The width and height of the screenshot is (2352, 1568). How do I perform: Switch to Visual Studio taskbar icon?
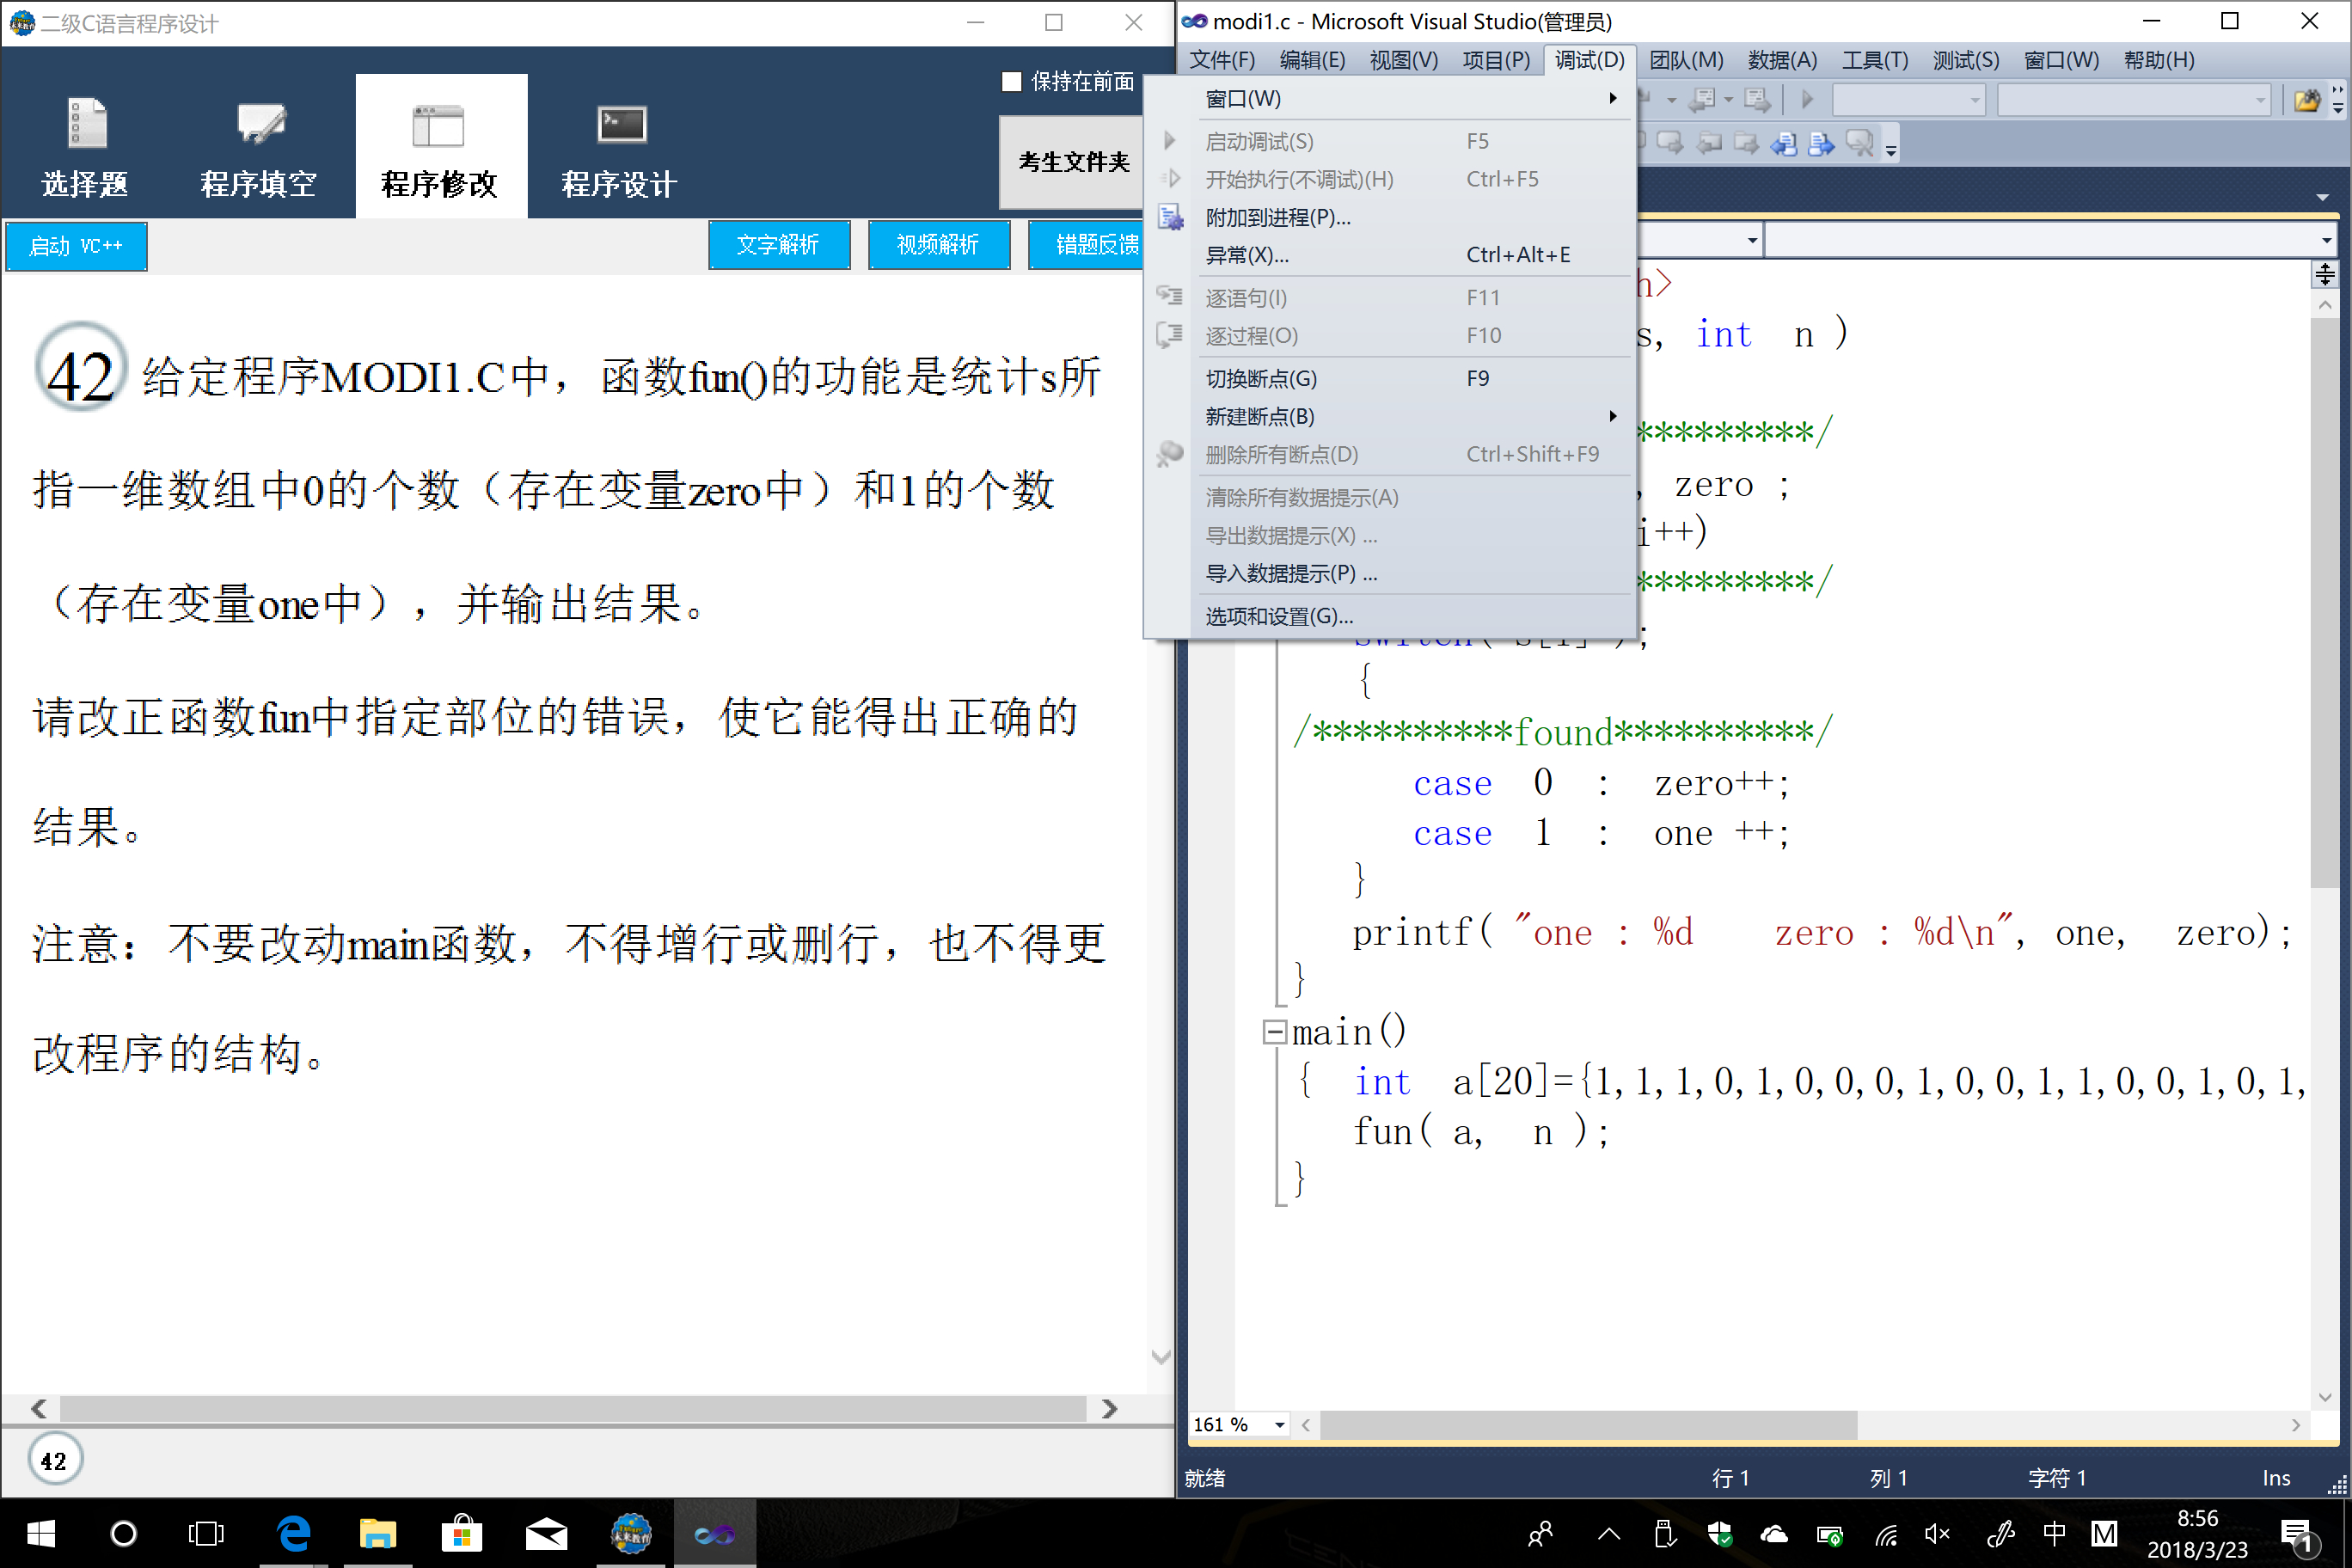click(714, 1533)
